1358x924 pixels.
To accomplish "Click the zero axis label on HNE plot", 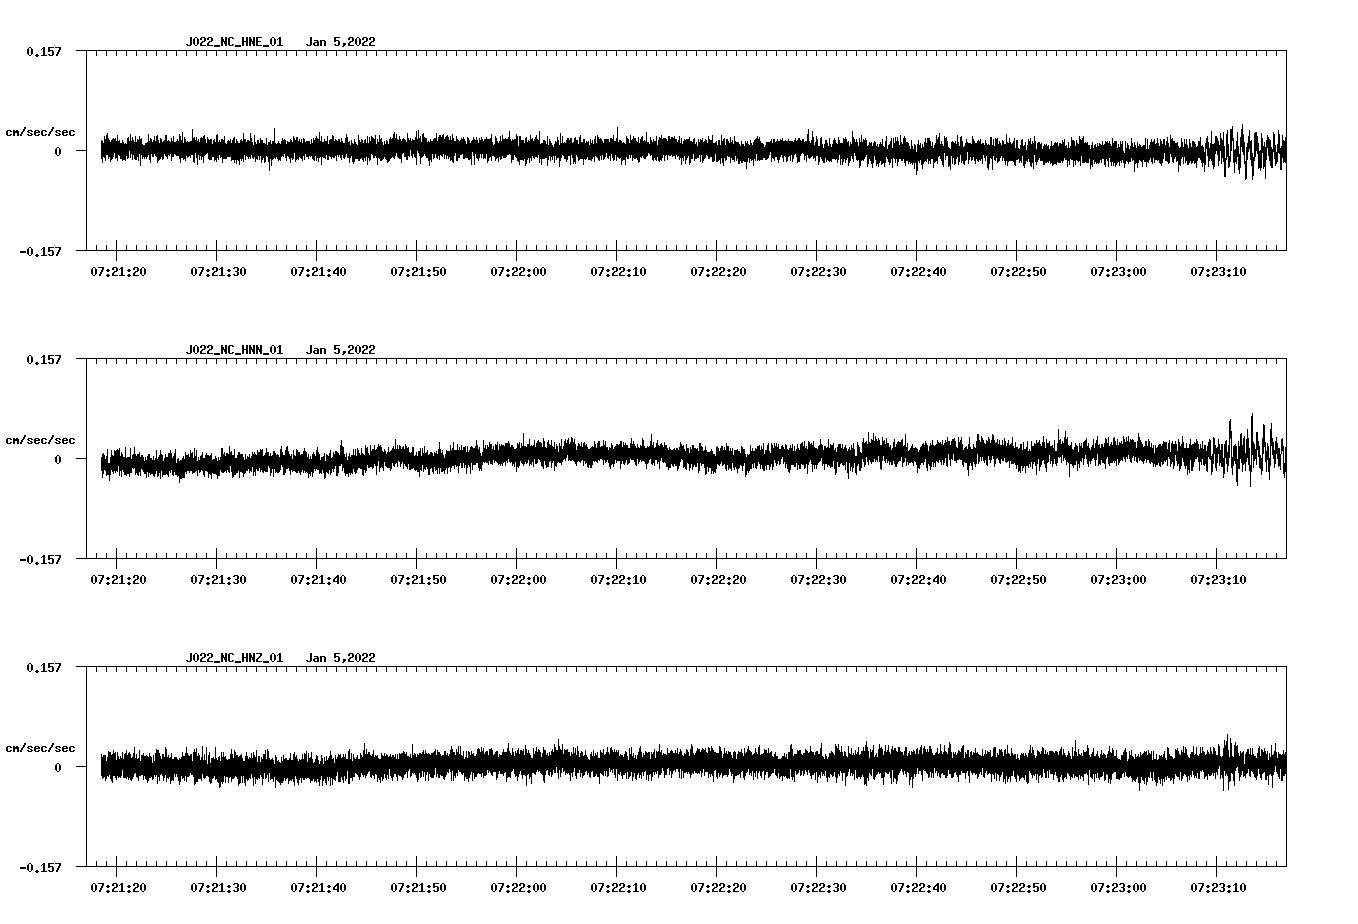I will tap(58, 151).
